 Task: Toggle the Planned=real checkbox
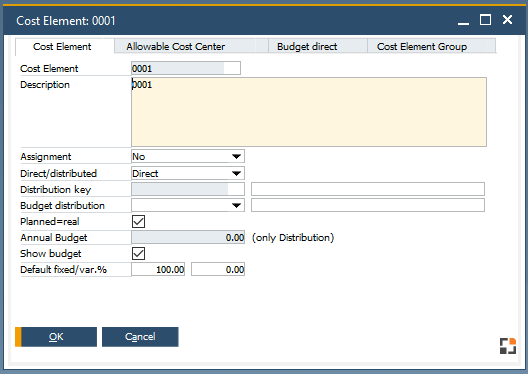pos(138,222)
